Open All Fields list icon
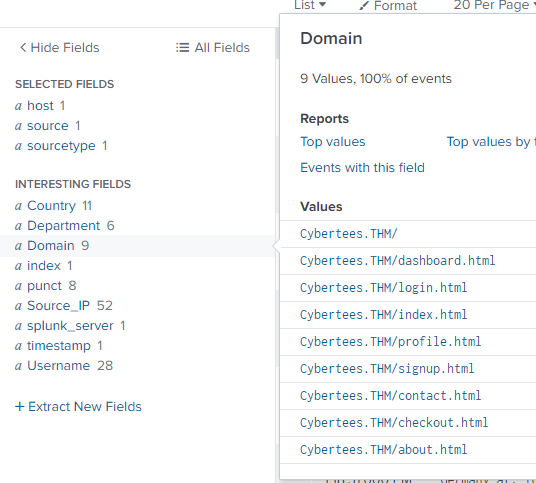The width and height of the screenshot is (536, 483). pyautogui.click(x=183, y=48)
